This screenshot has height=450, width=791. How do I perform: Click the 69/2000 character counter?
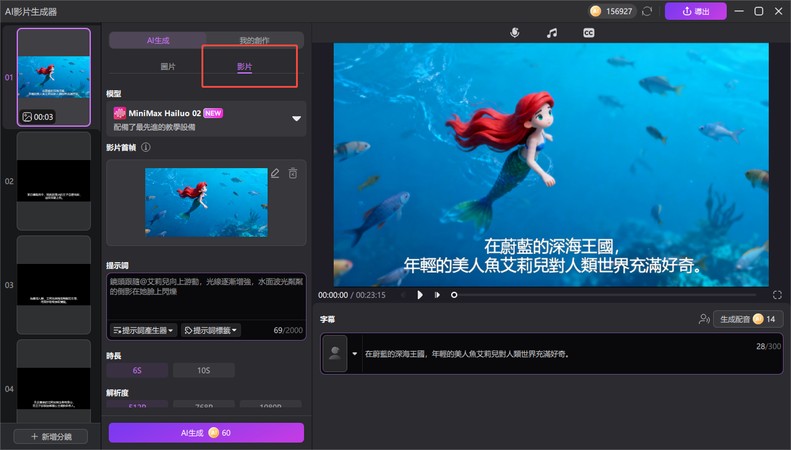click(x=288, y=330)
